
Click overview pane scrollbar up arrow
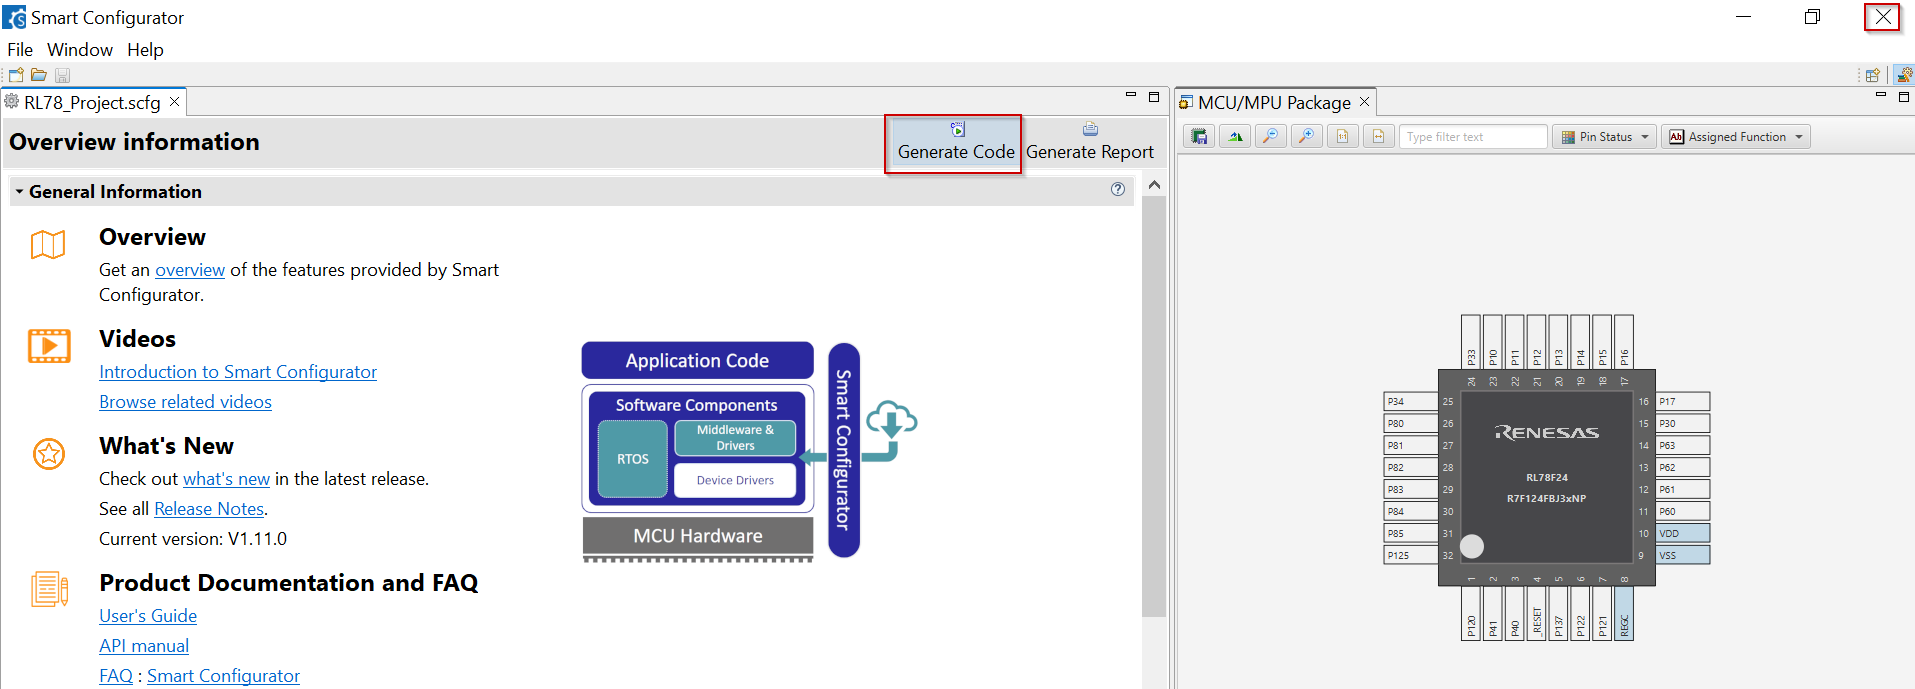1154,185
